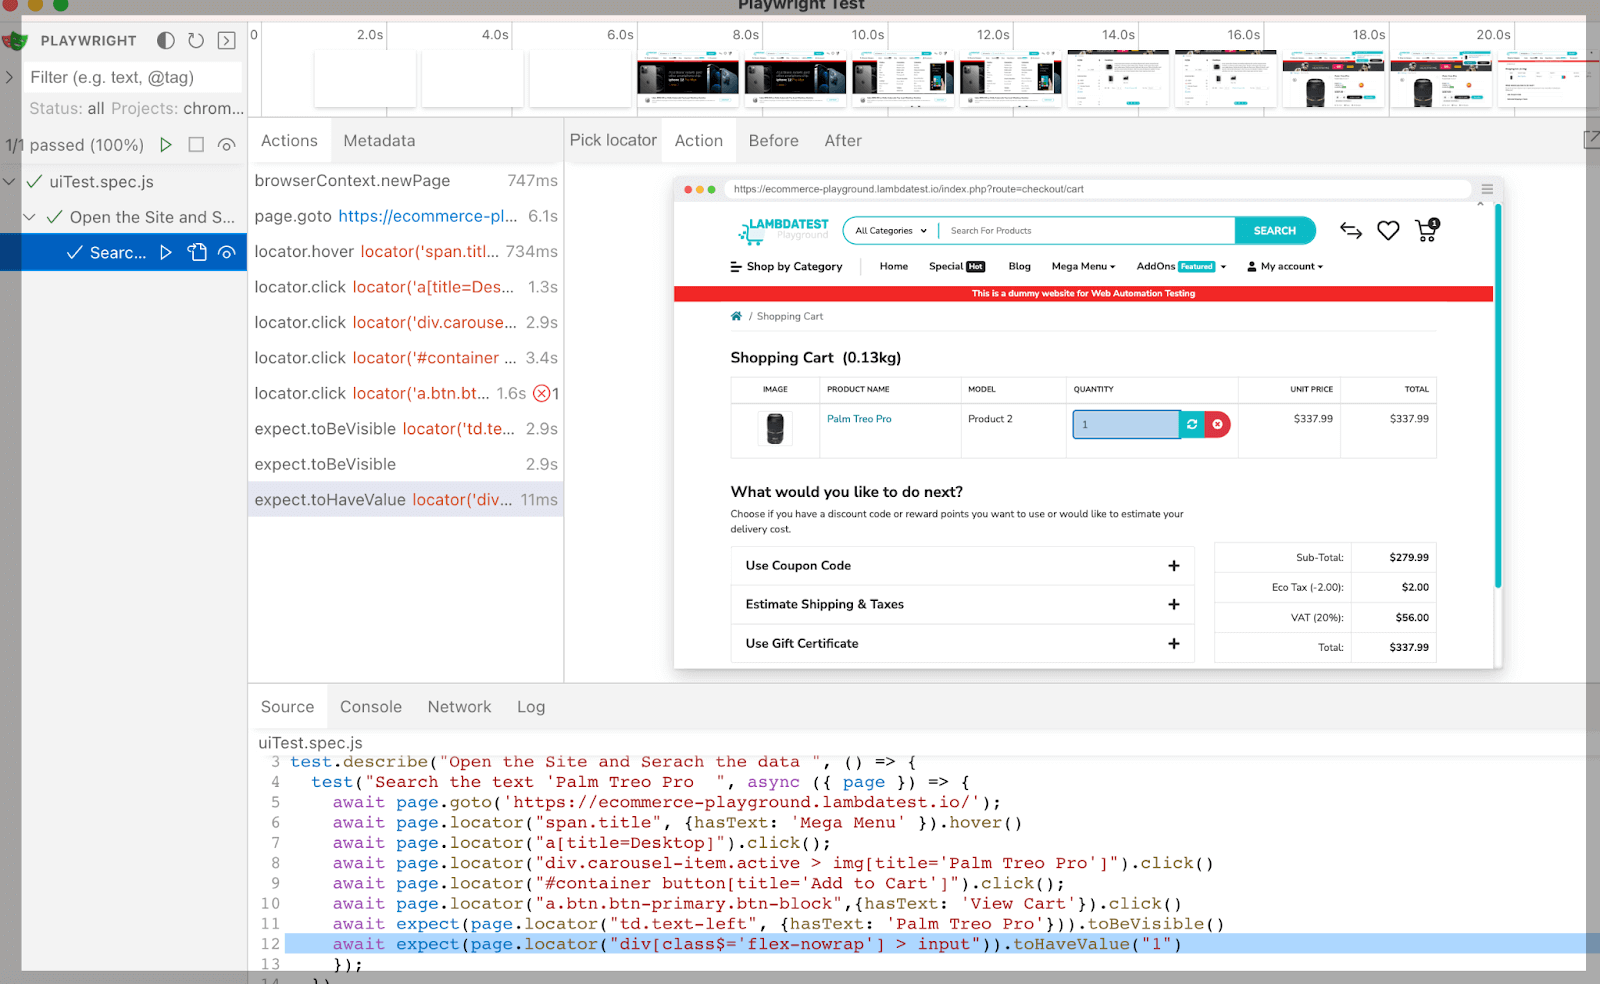Toggle watch all tests eye icon
Image resolution: width=1600 pixels, height=984 pixels.
pos(227,145)
